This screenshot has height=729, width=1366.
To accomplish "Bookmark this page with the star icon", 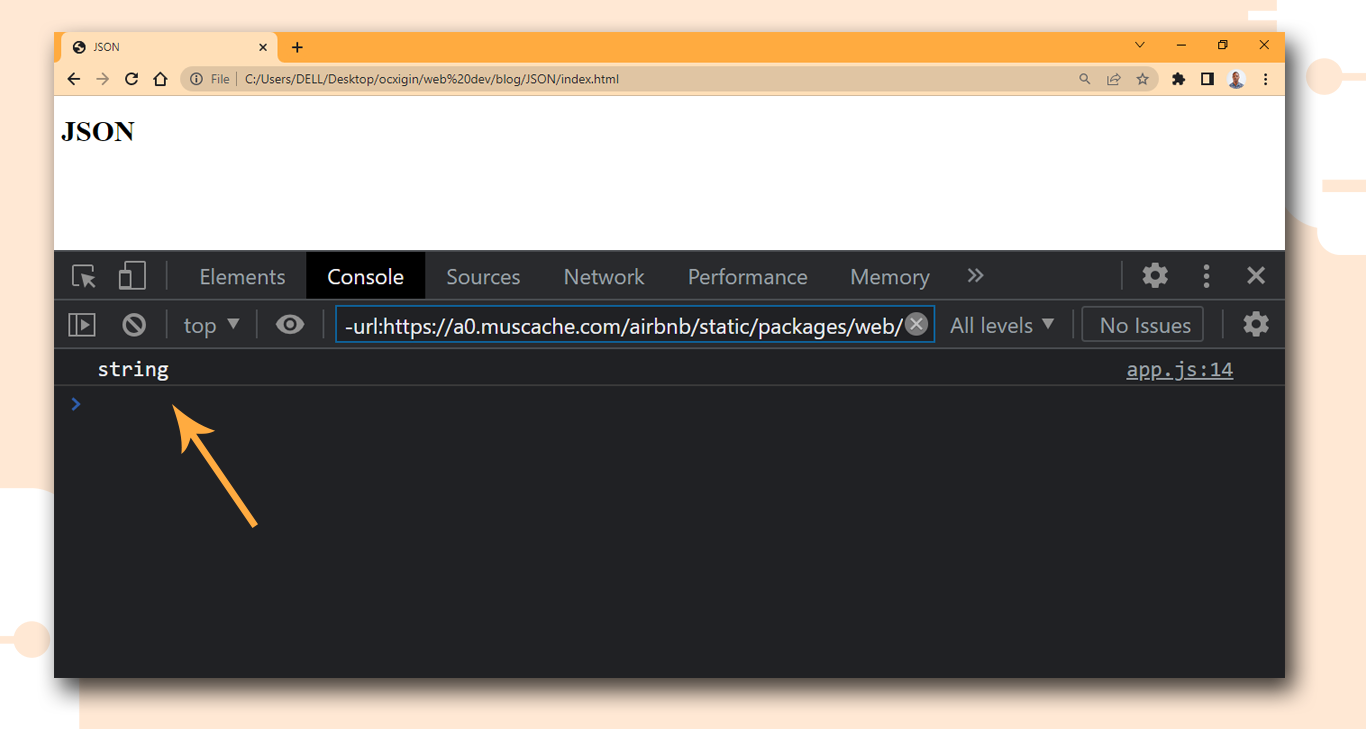I will pyautogui.click(x=1142, y=79).
